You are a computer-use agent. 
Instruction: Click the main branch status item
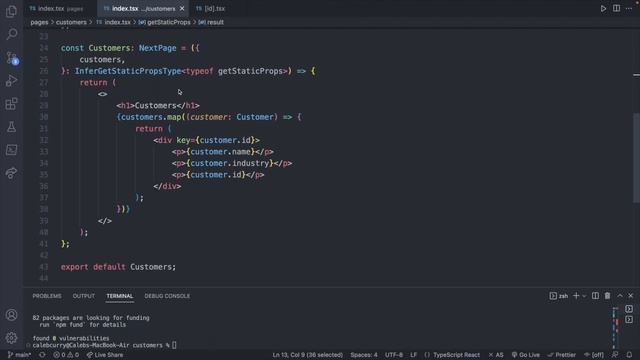(19, 355)
